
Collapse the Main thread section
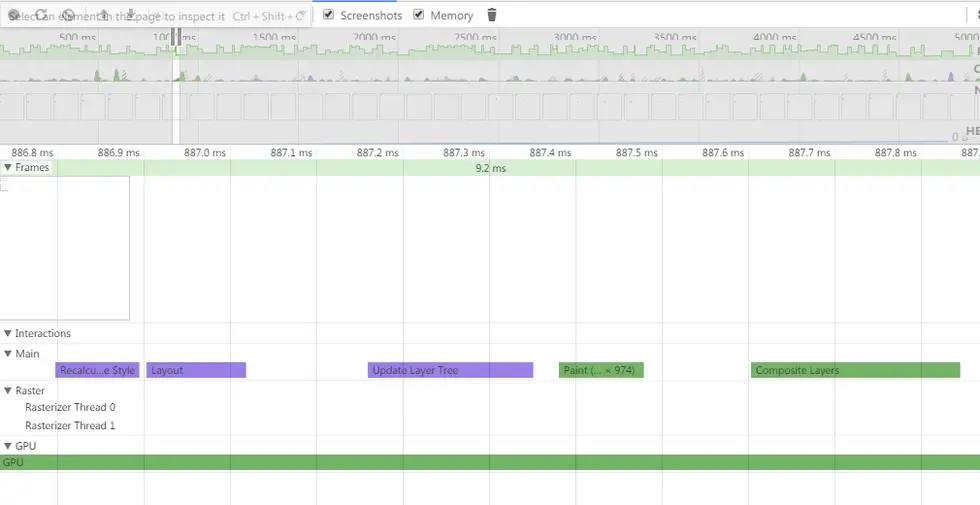[8, 354]
